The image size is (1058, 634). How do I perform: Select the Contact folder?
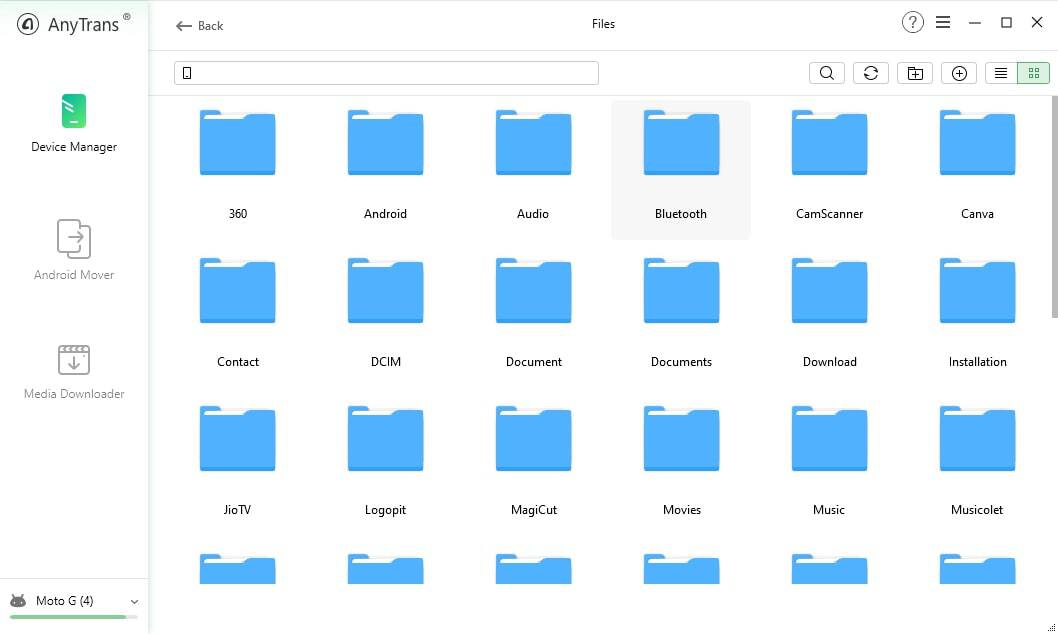pyautogui.click(x=238, y=313)
